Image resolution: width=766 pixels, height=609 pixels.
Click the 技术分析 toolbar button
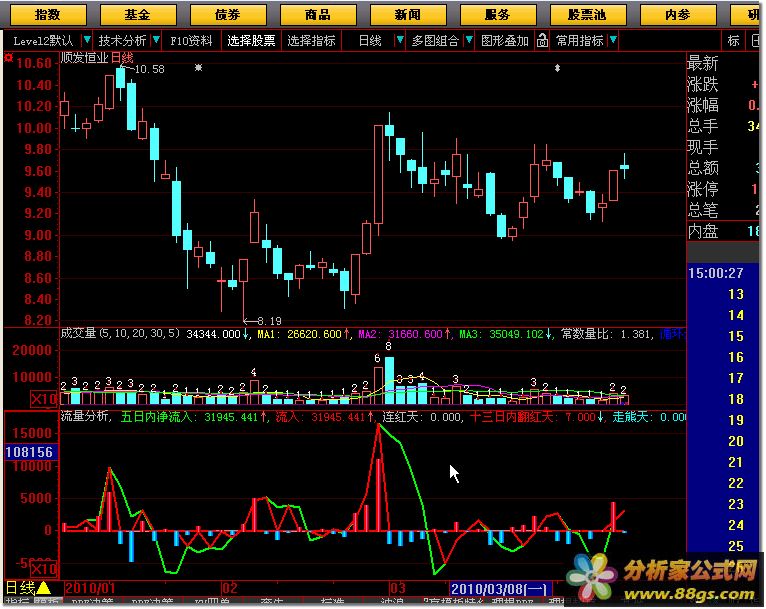[x=122, y=41]
